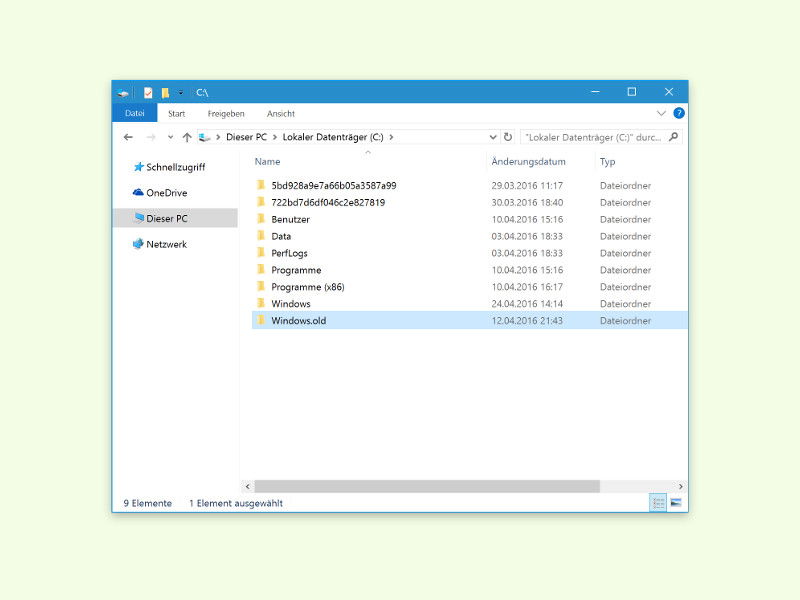Expand the address chevron before Dieser PC
The width and height of the screenshot is (800, 600).
(x=218, y=137)
